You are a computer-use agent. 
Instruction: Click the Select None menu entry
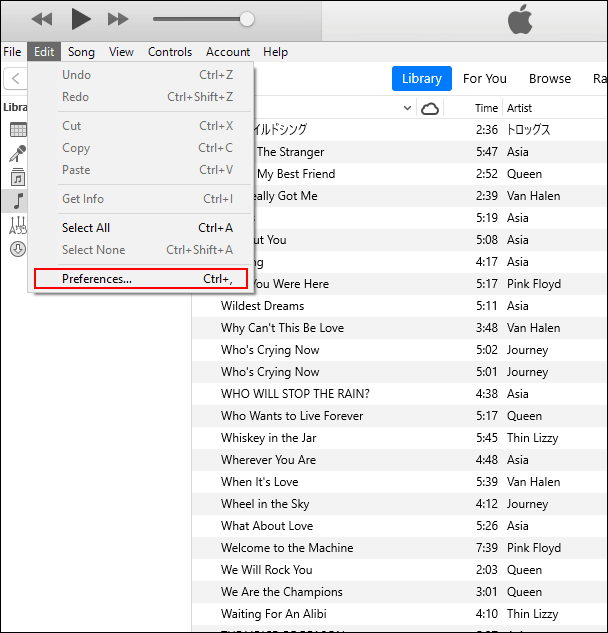141,250
